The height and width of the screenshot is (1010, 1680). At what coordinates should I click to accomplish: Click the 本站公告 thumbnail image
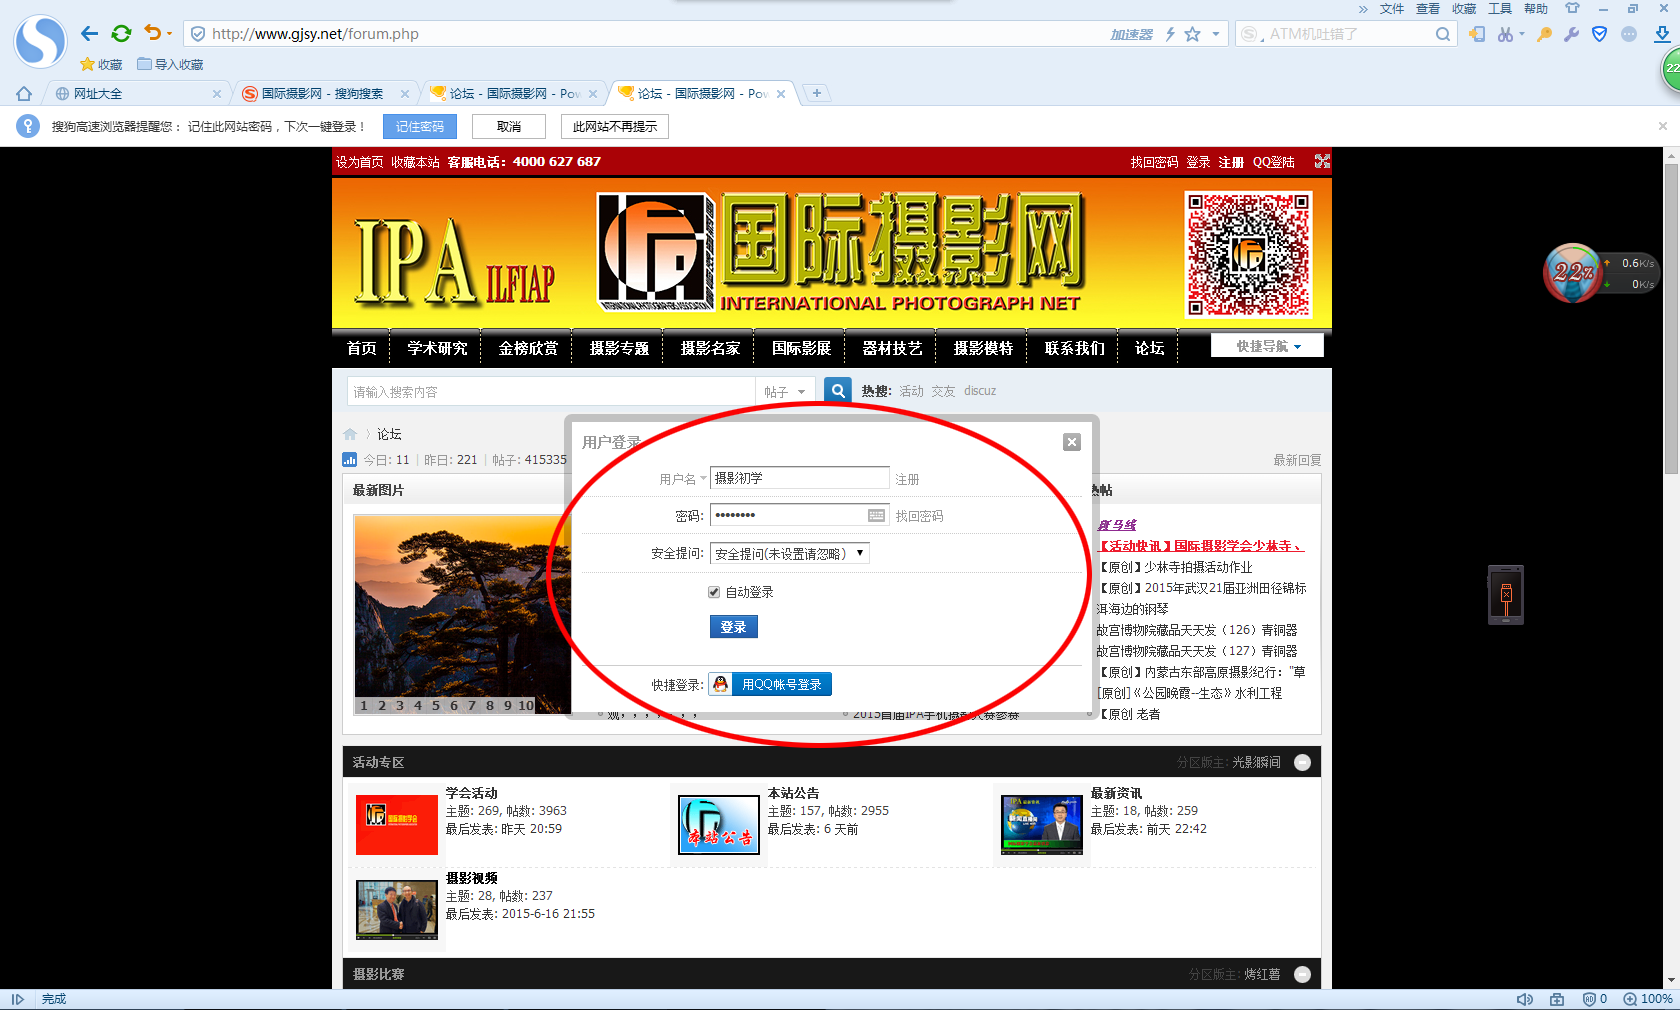[x=718, y=824]
